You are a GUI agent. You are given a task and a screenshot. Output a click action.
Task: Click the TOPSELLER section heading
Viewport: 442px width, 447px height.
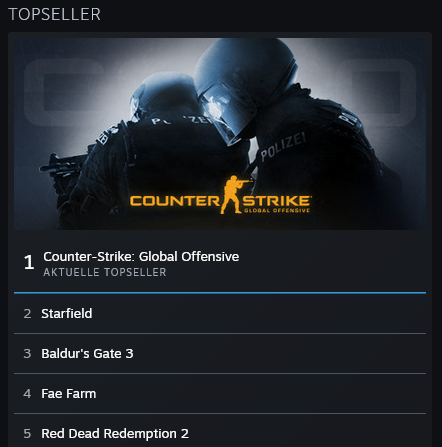pos(54,14)
